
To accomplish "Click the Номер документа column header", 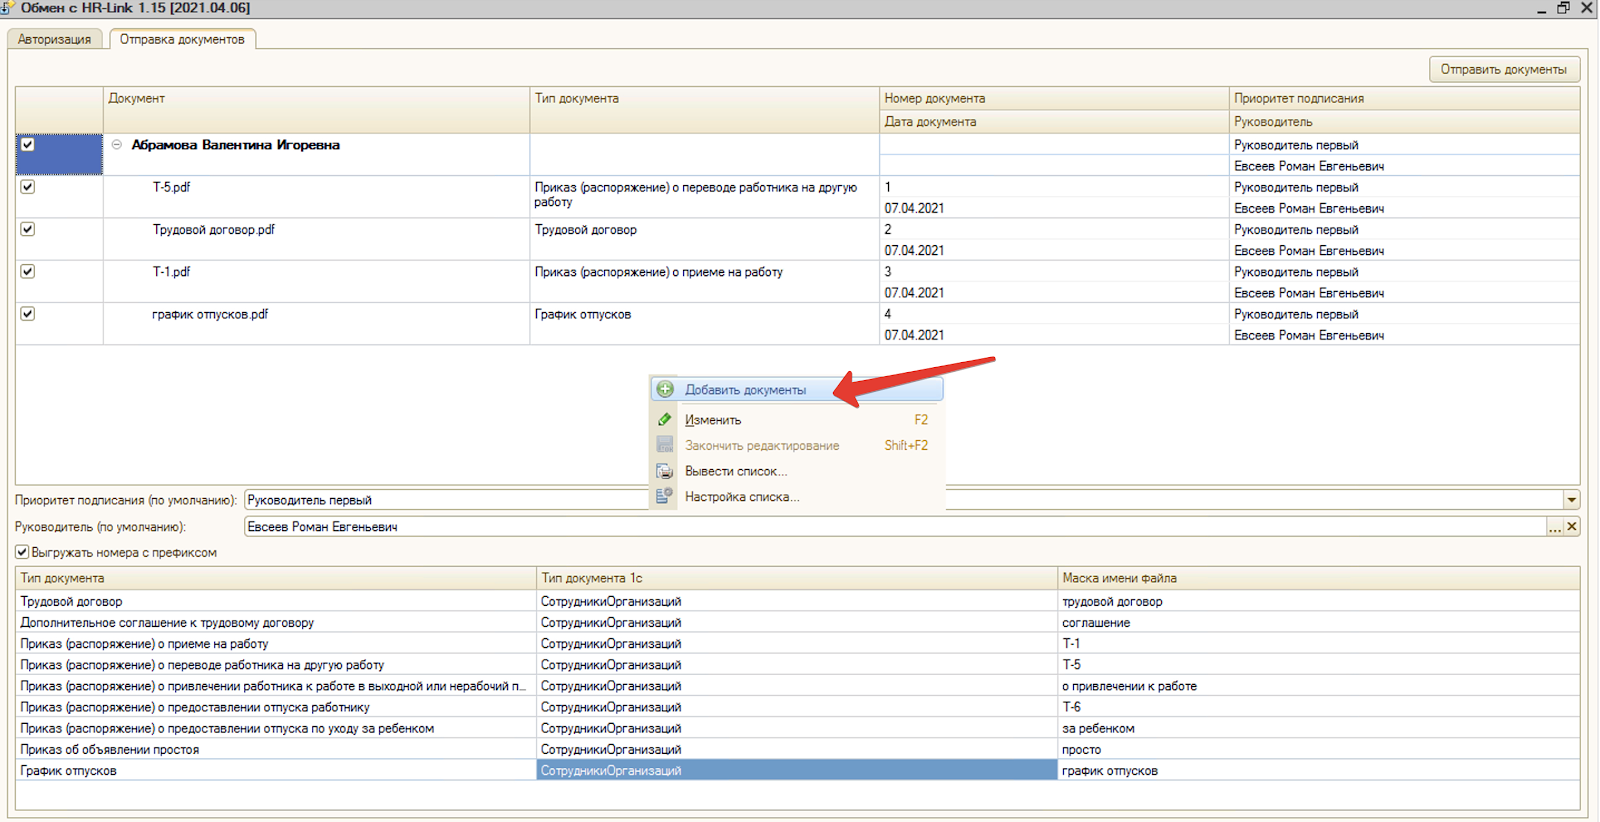I will [x=1054, y=98].
